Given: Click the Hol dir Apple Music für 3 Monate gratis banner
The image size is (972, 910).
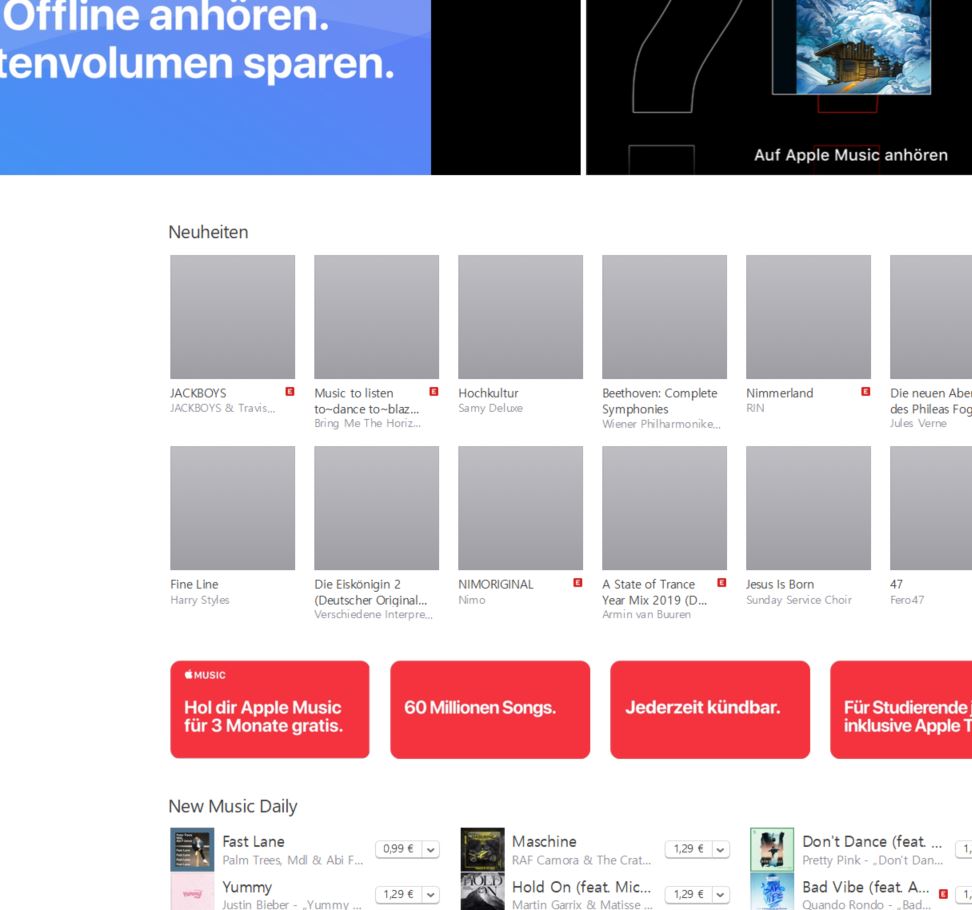Looking at the screenshot, I should point(270,709).
